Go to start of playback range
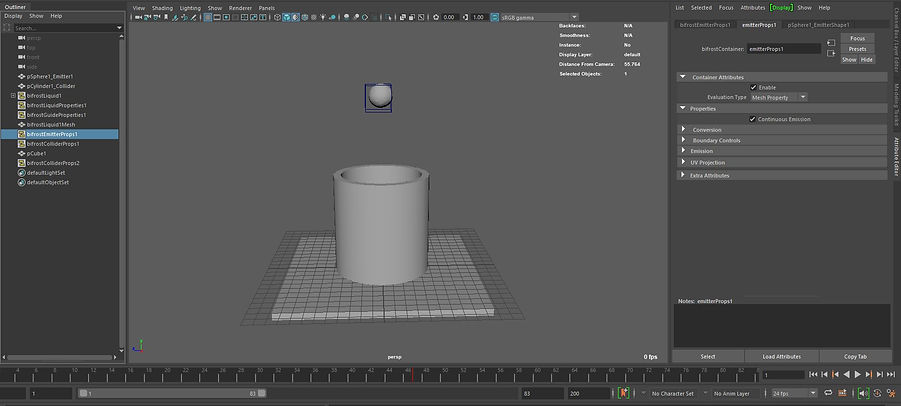 tap(813, 374)
